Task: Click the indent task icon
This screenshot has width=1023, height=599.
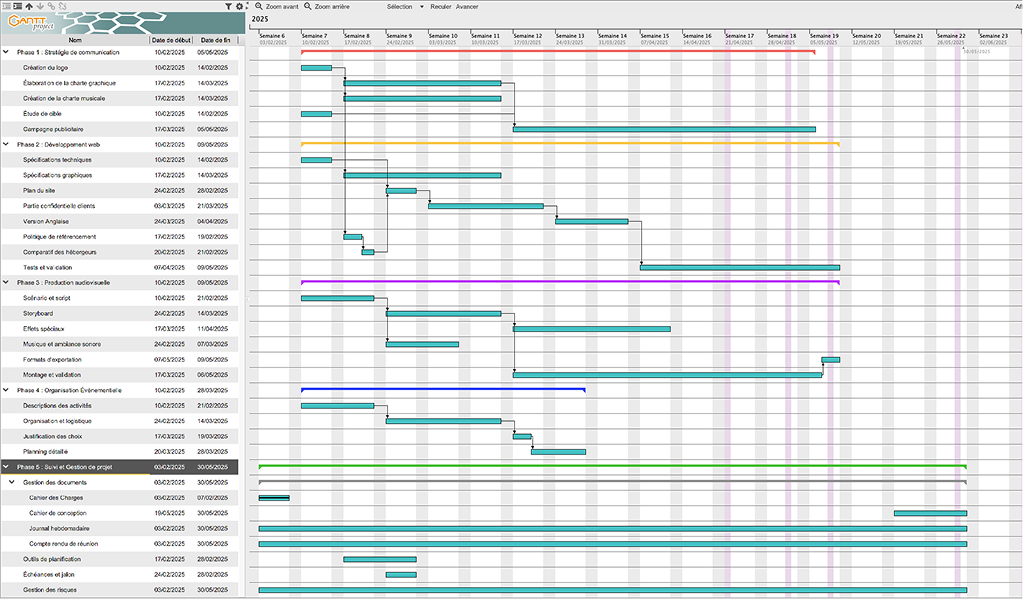Action: [x=17, y=6]
